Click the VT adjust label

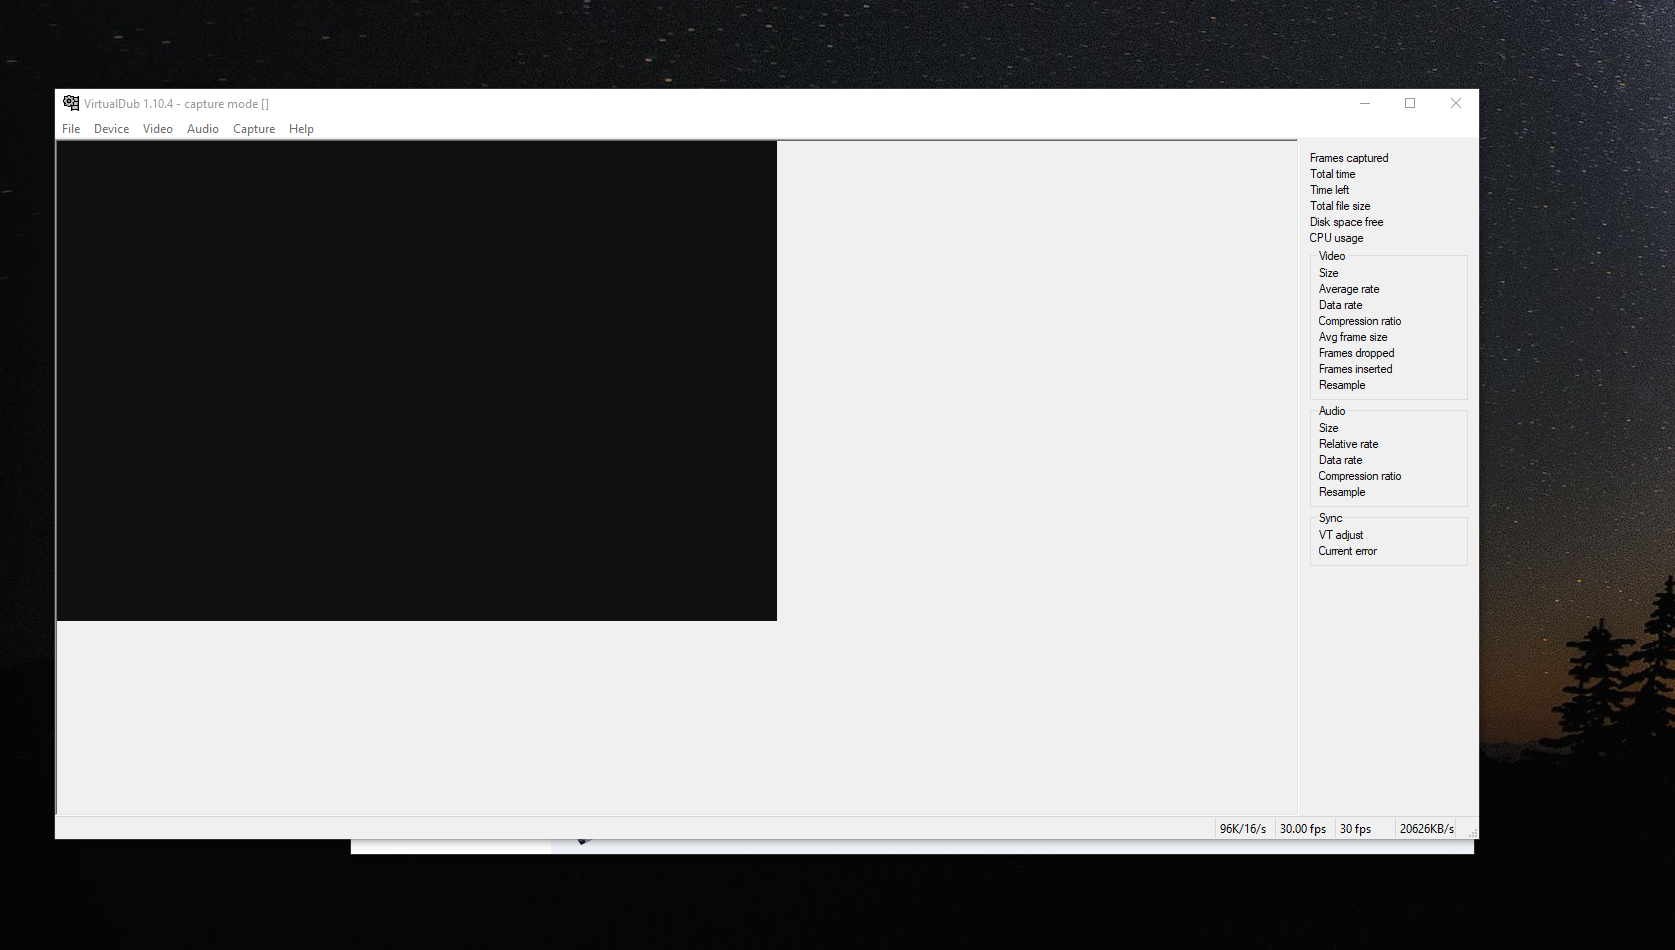point(1340,535)
